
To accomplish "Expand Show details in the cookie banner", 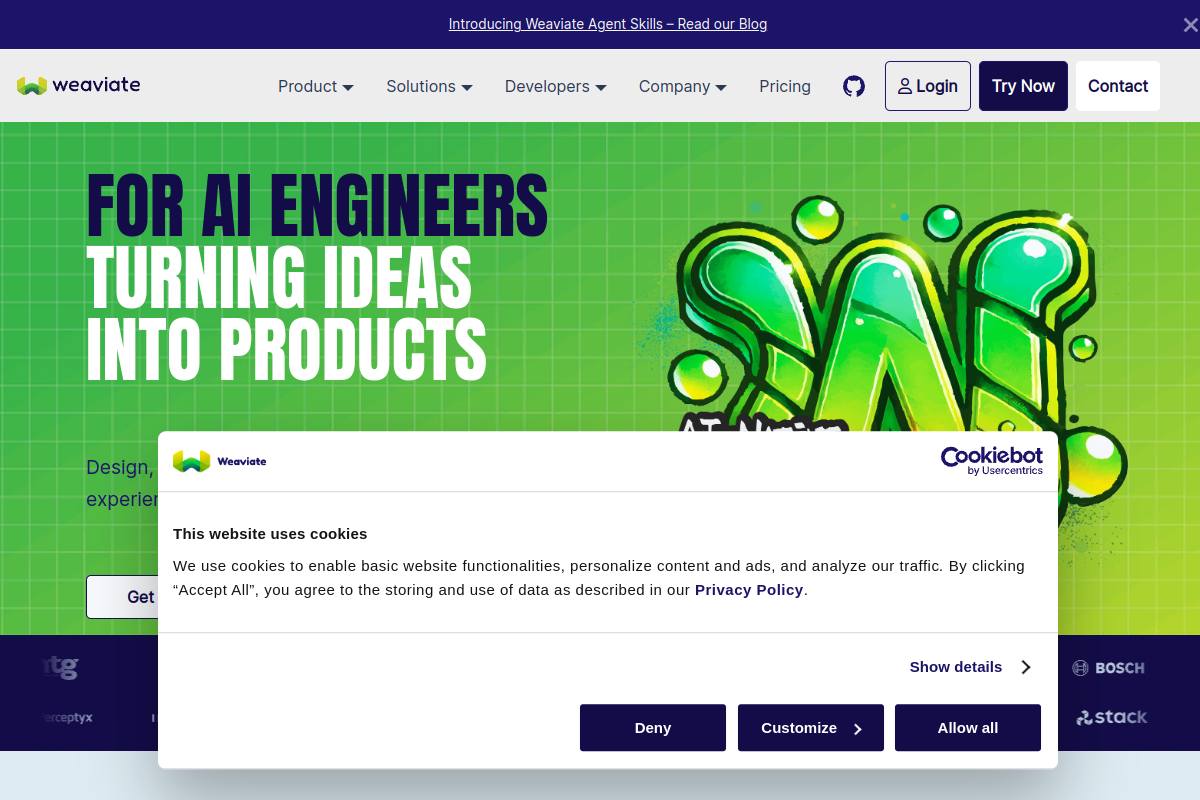I will click(969, 667).
